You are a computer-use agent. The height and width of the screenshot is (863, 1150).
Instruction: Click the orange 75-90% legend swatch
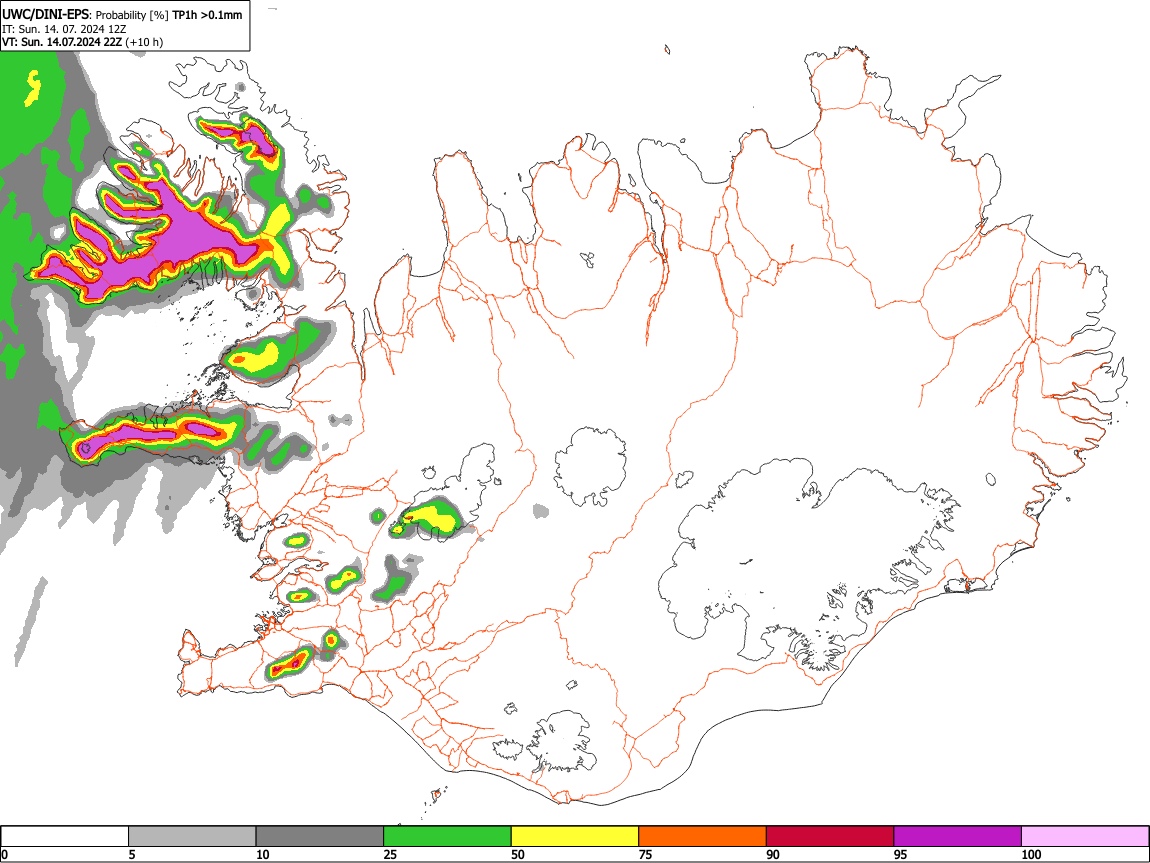pos(703,837)
